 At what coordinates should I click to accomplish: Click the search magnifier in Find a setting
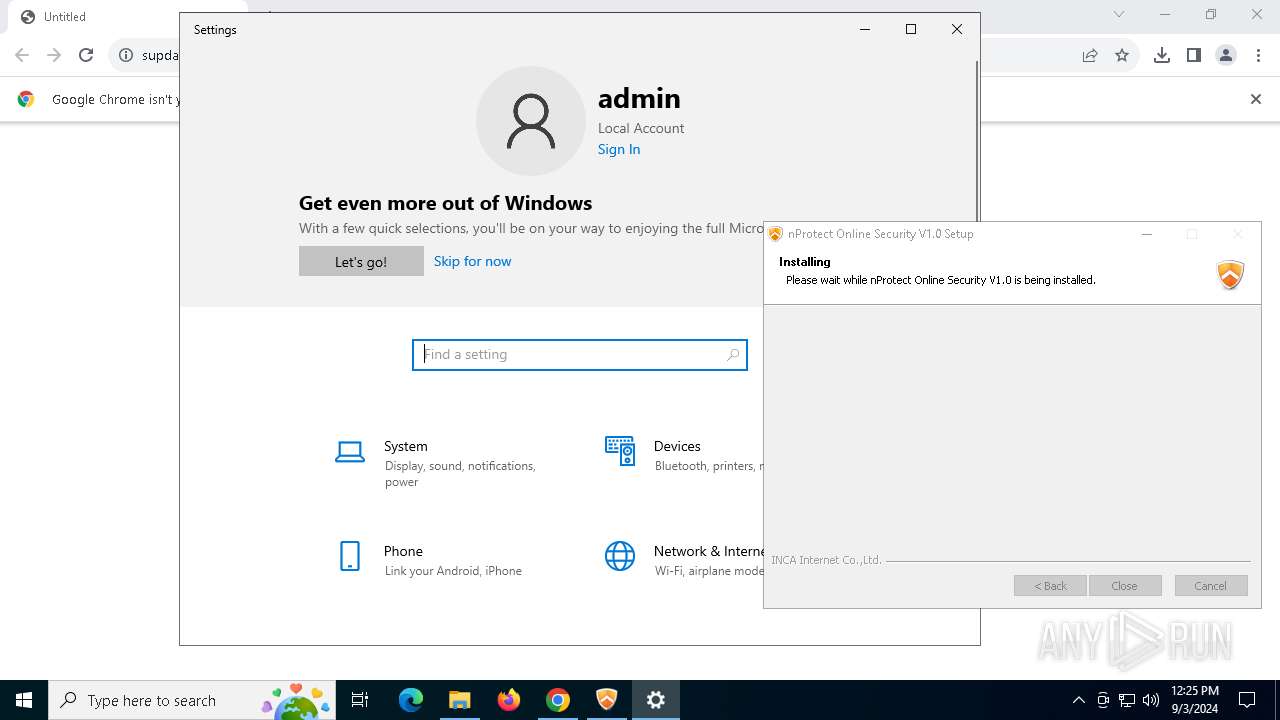[x=733, y=354]
